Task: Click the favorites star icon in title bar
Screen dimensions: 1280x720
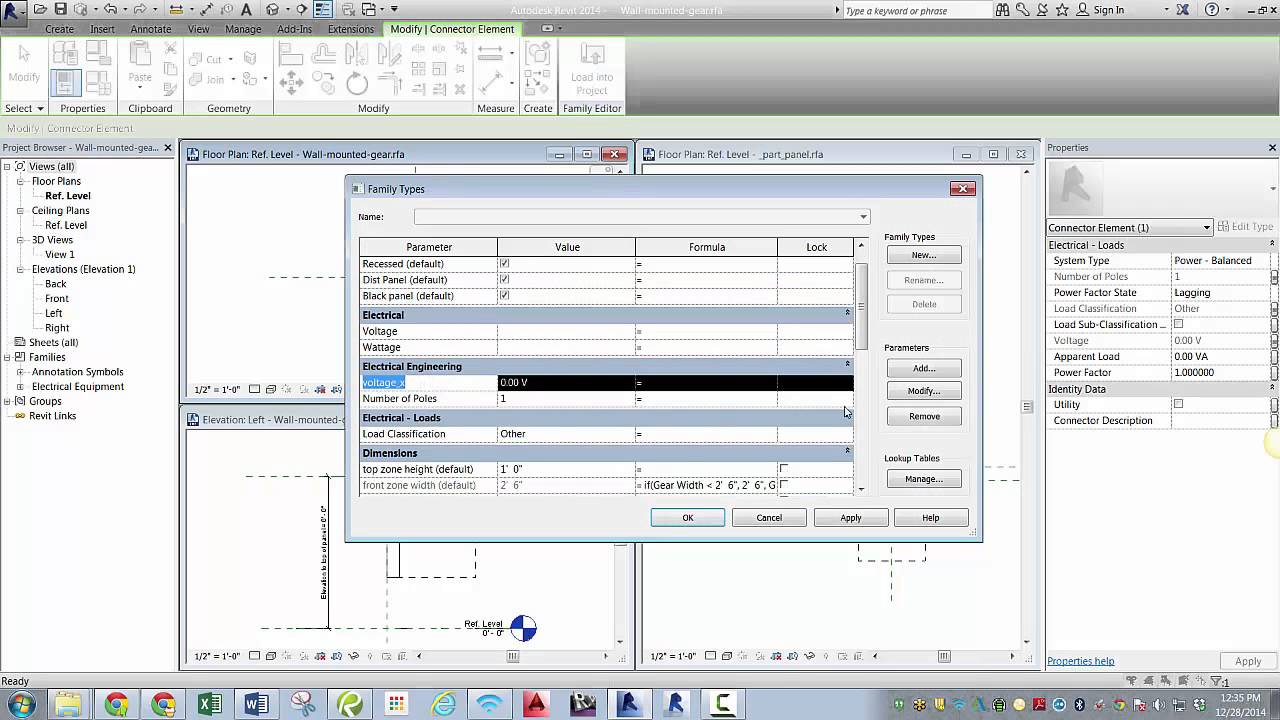Action: (1062, 10)
